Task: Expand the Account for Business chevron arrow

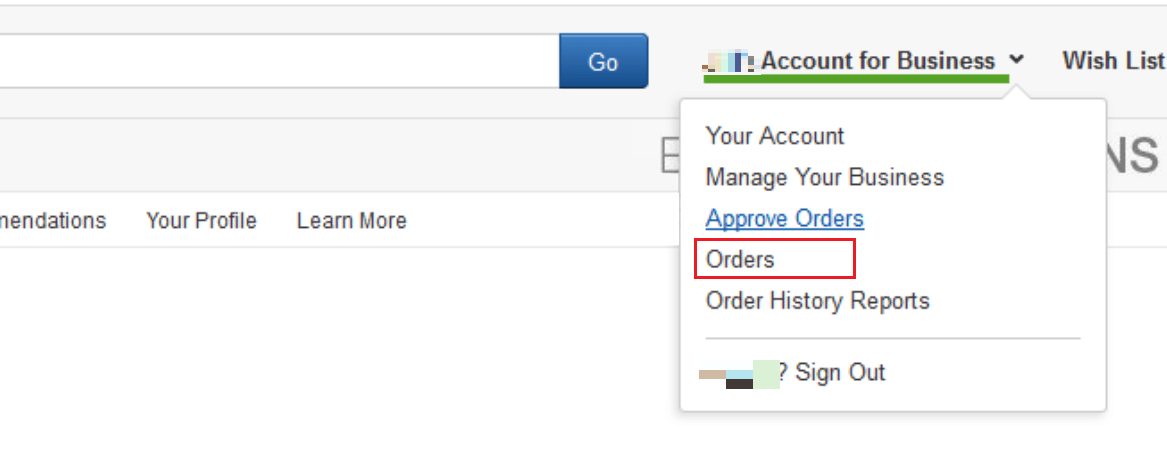Action: click(1017, 60)
